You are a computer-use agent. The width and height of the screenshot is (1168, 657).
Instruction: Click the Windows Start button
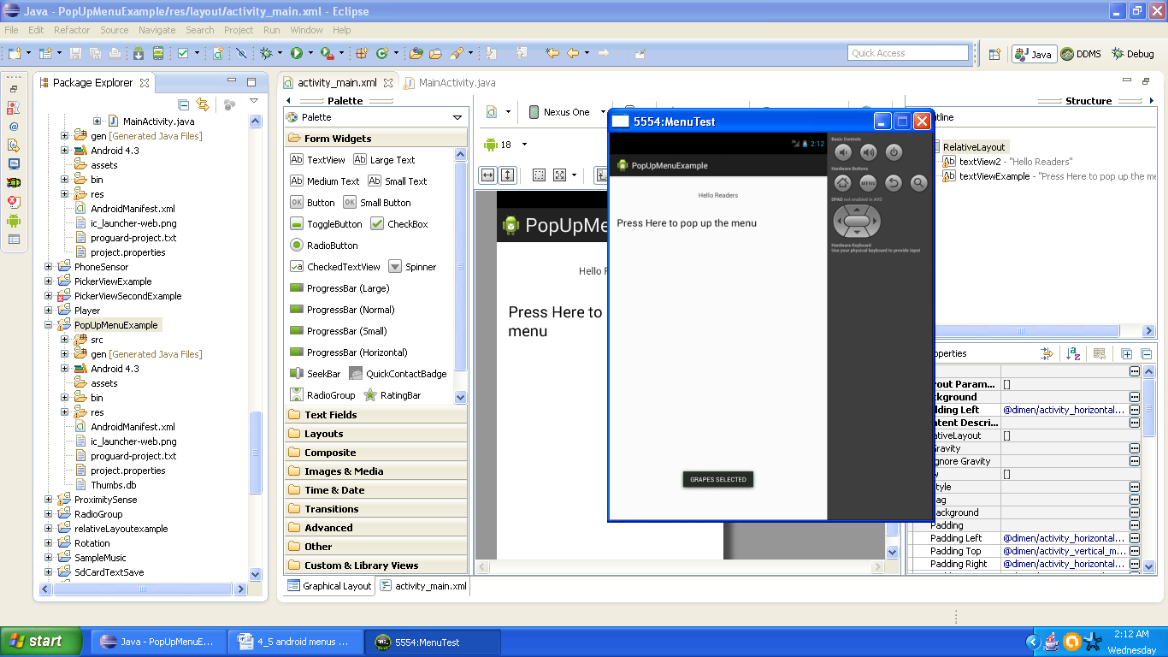[x=41, y=641]
